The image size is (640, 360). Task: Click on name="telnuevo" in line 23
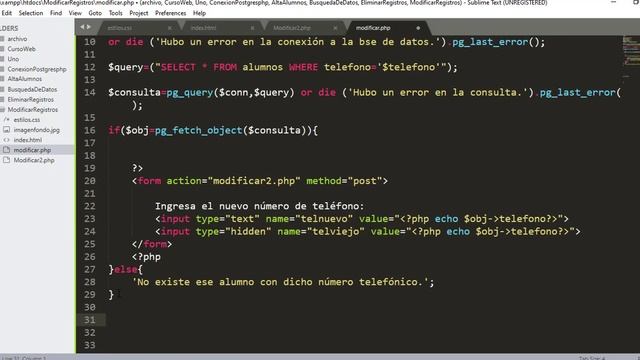pos(309,219)
